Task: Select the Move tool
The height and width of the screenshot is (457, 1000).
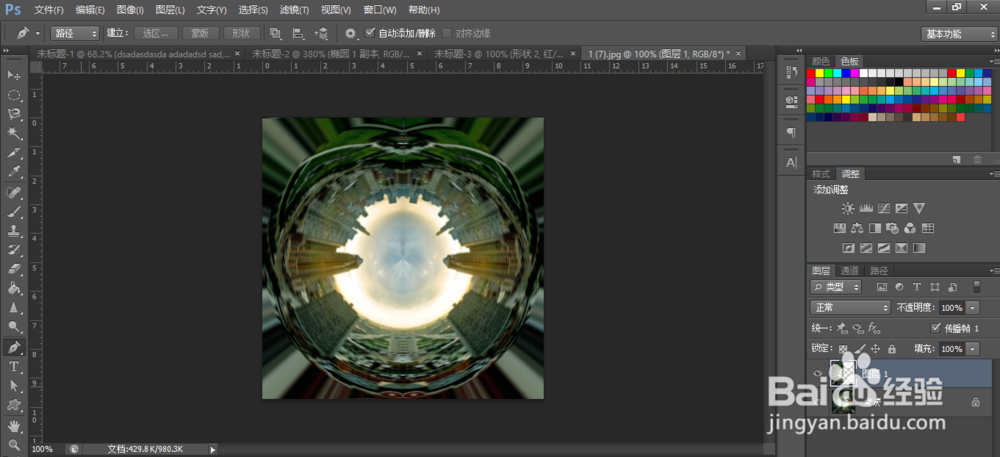Action: pos(14,75)
